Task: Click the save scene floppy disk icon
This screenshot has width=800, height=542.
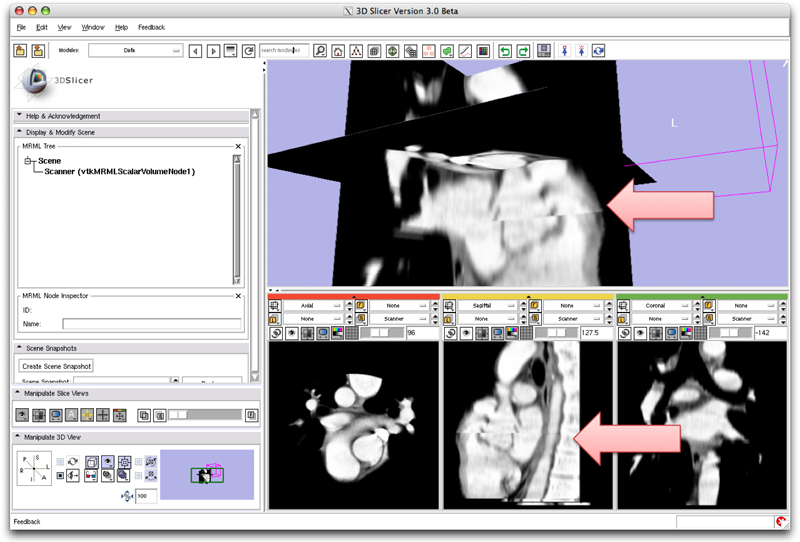Action: (x=544, y=50)
